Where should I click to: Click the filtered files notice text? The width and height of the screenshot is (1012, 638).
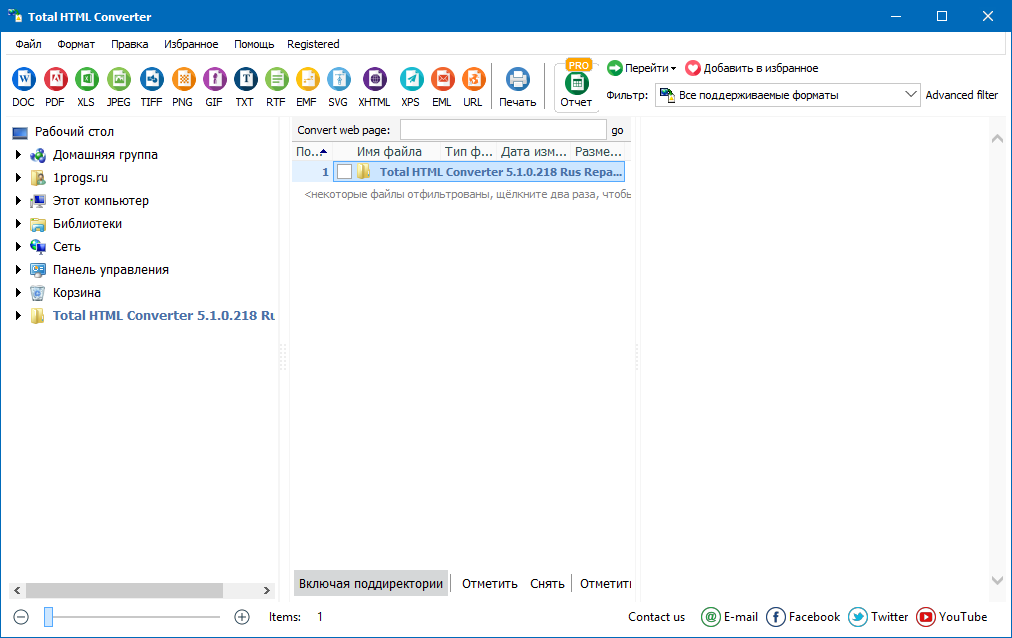pos(467,194)
